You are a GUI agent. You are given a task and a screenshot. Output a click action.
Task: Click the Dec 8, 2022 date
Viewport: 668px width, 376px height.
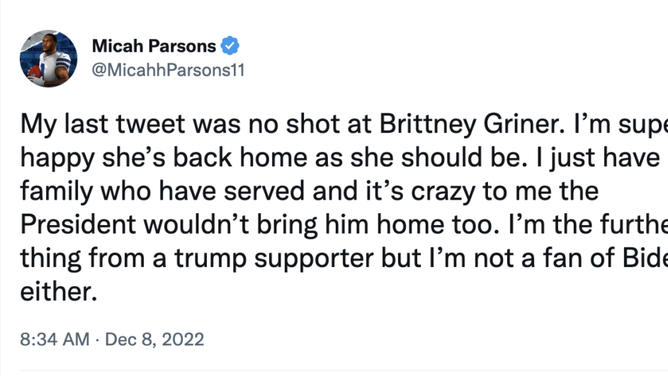[x=155, y=339]
